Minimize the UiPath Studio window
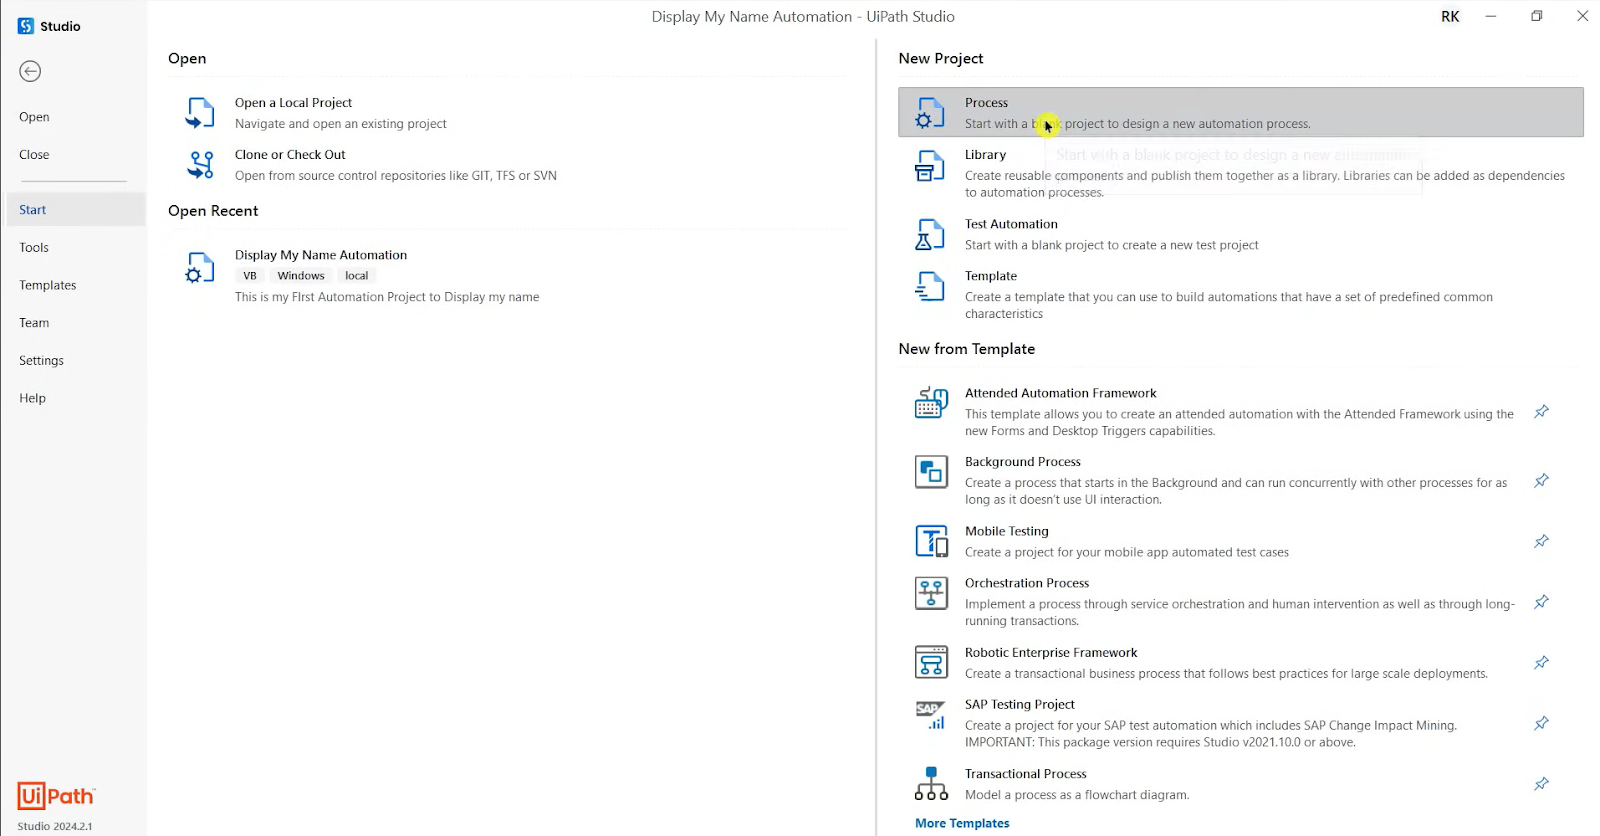1600x836 pixels. click(x=1490, y=16)
